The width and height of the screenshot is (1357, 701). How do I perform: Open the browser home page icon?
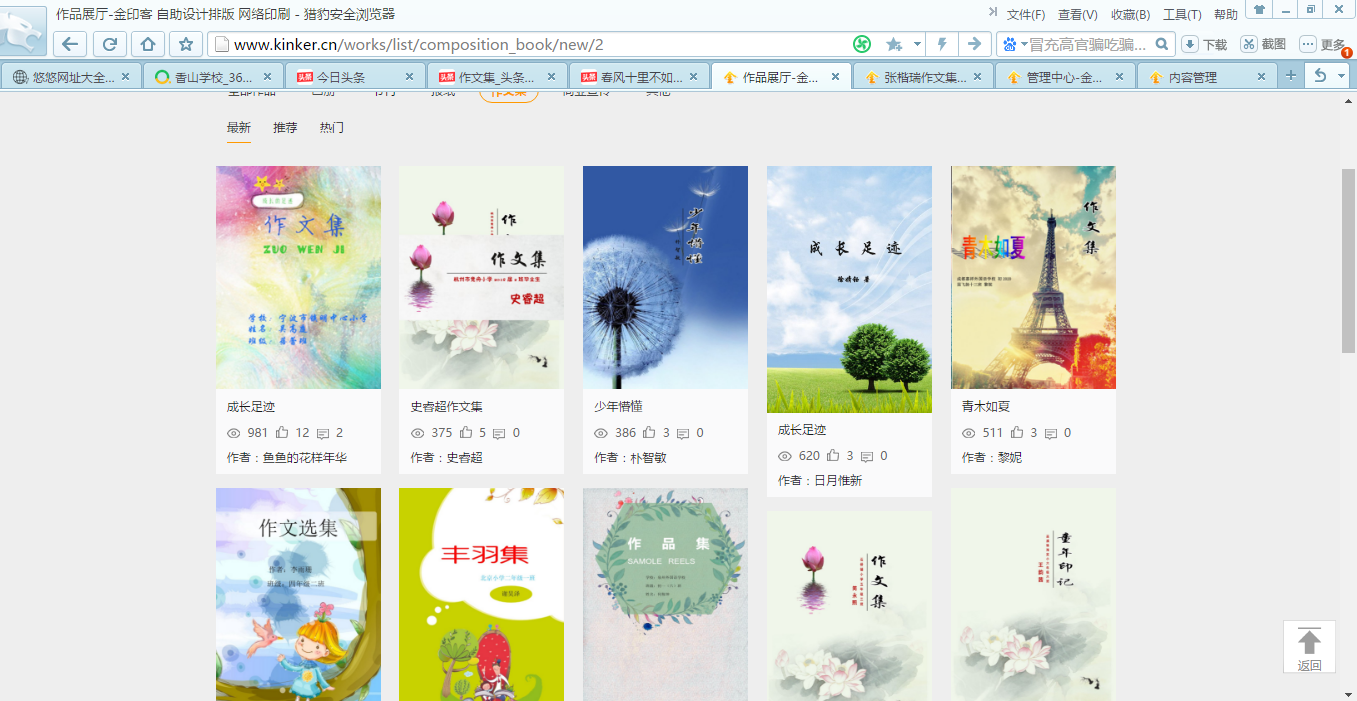tap(148, 44)
